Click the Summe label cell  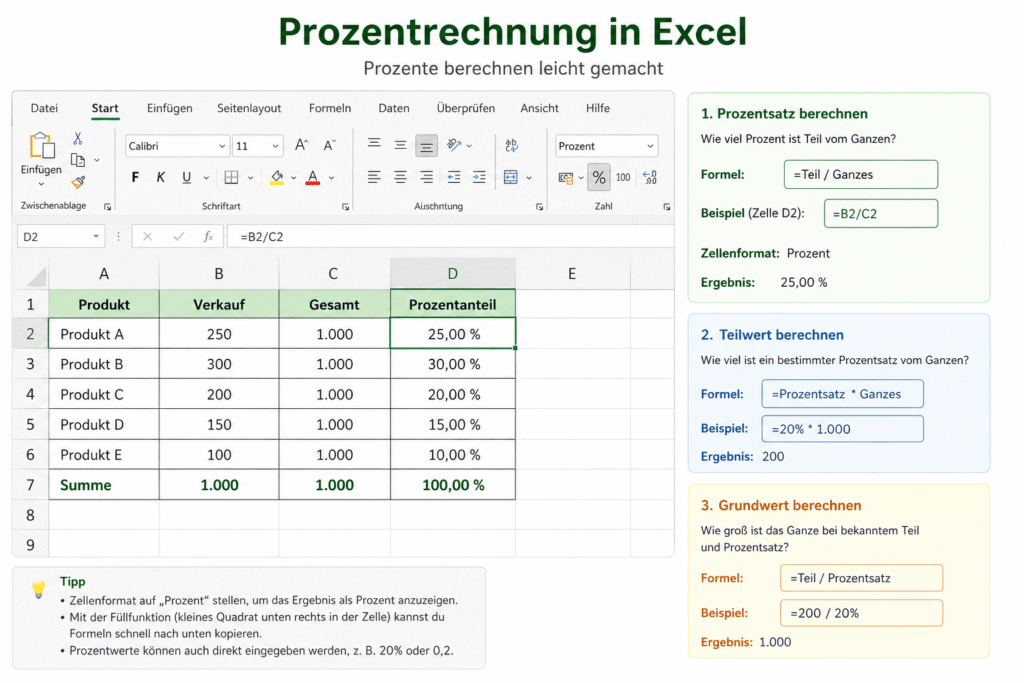click(104, 484)
